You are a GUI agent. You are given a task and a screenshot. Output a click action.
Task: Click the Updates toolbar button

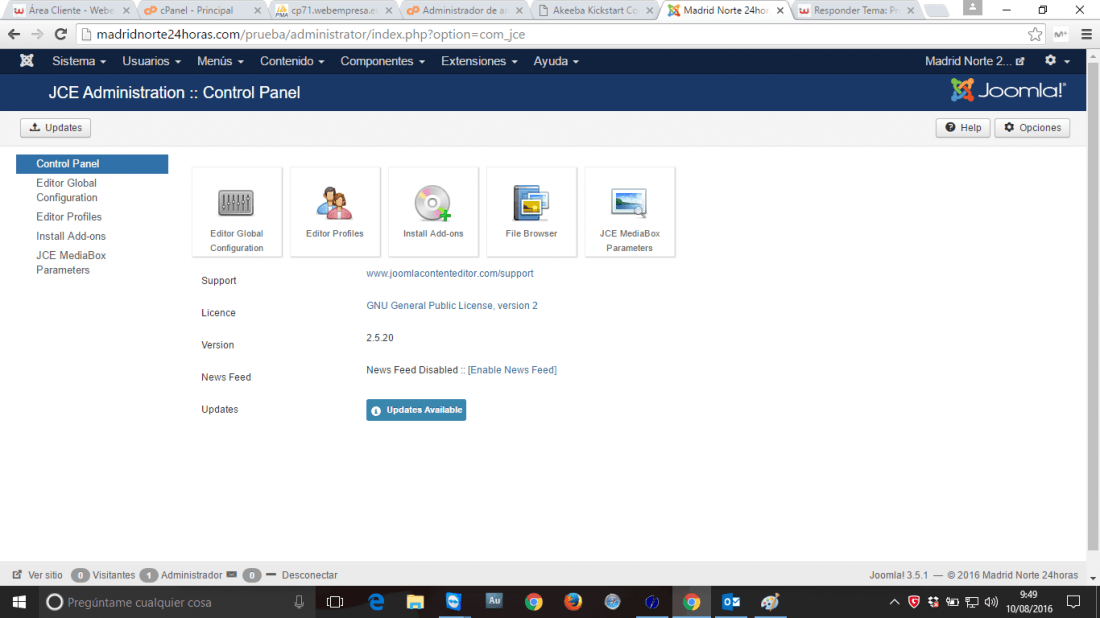(55, 128)
